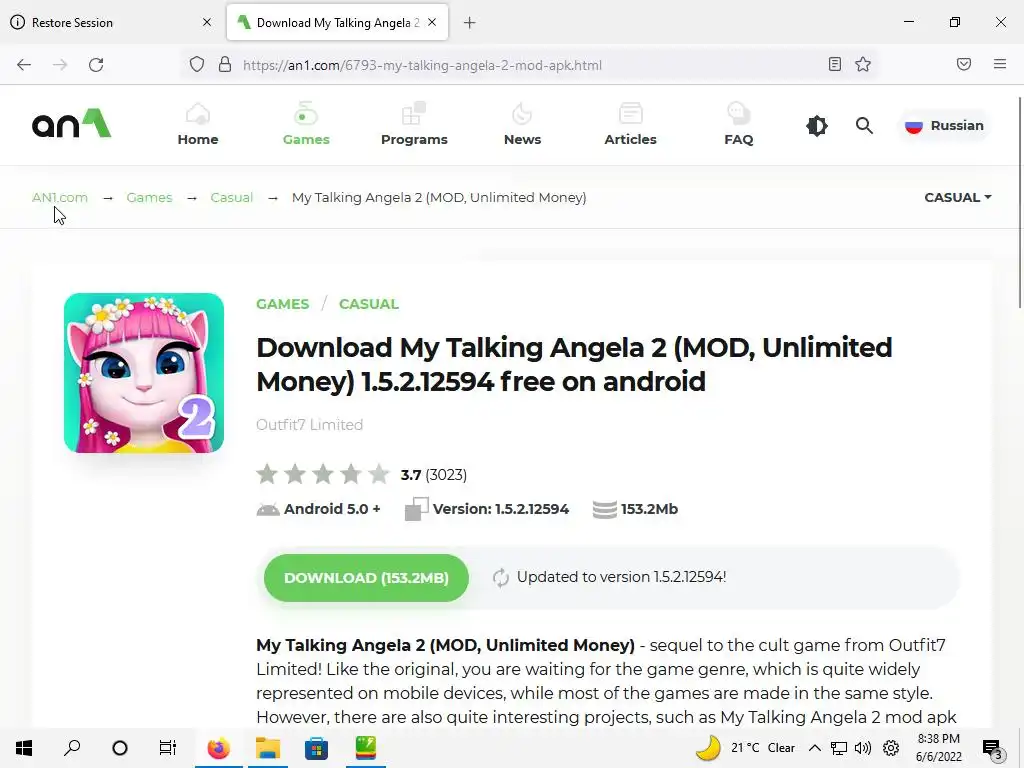Viewport: 1024px width, 768px height.
Task: Click the GAMES category label above title
Action: [x=282, y=304]
